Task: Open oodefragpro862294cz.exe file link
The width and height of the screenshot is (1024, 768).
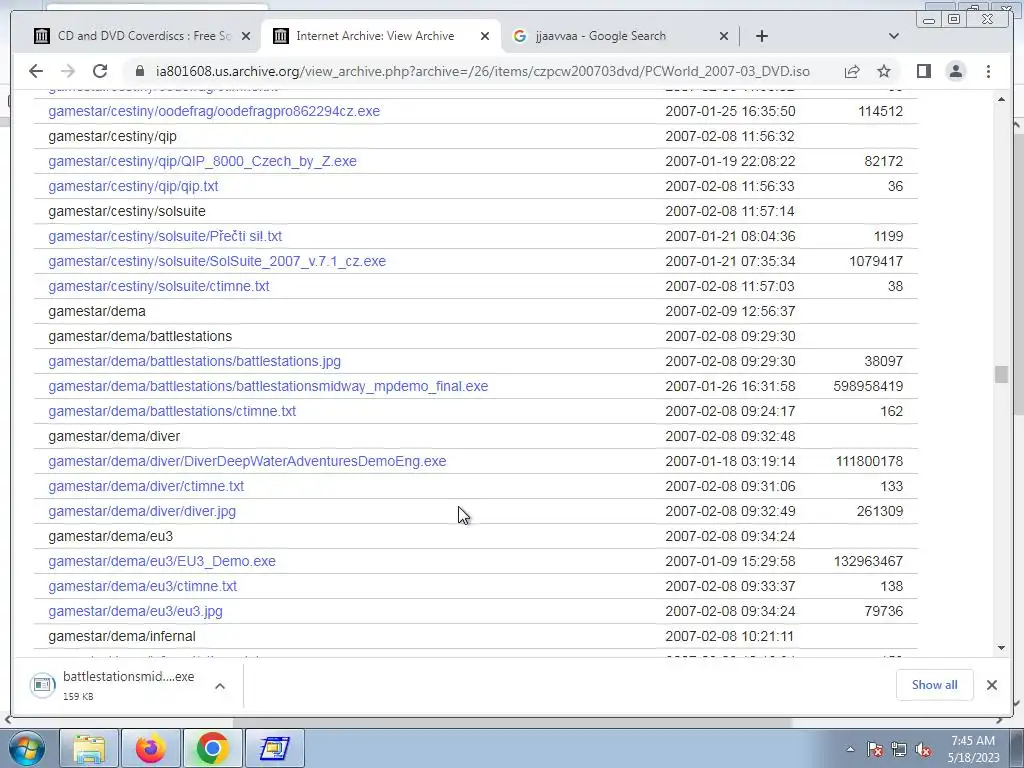Action: coord(214,111)
